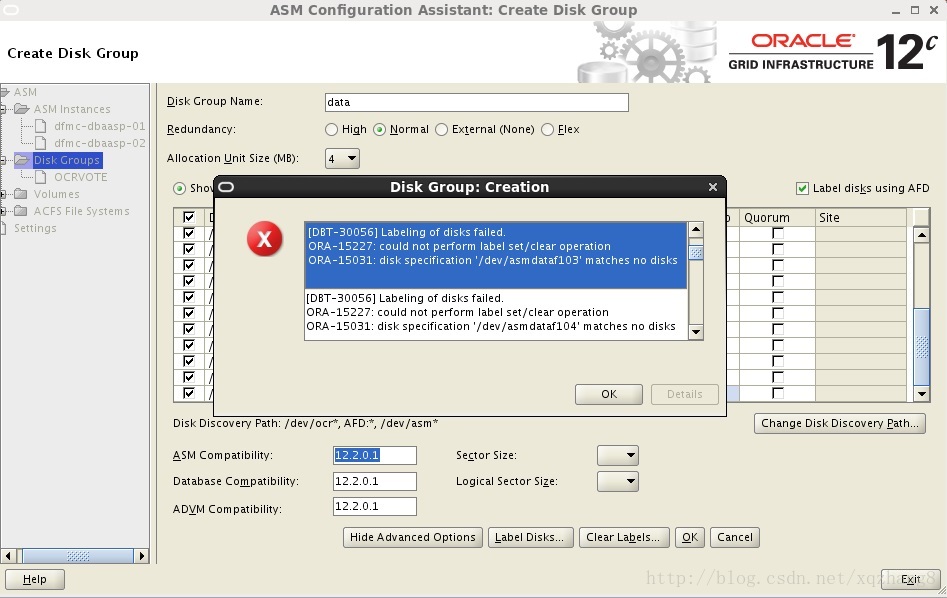947x598 pixels.
Task: Click the Help button
Action: pos(34,579)
